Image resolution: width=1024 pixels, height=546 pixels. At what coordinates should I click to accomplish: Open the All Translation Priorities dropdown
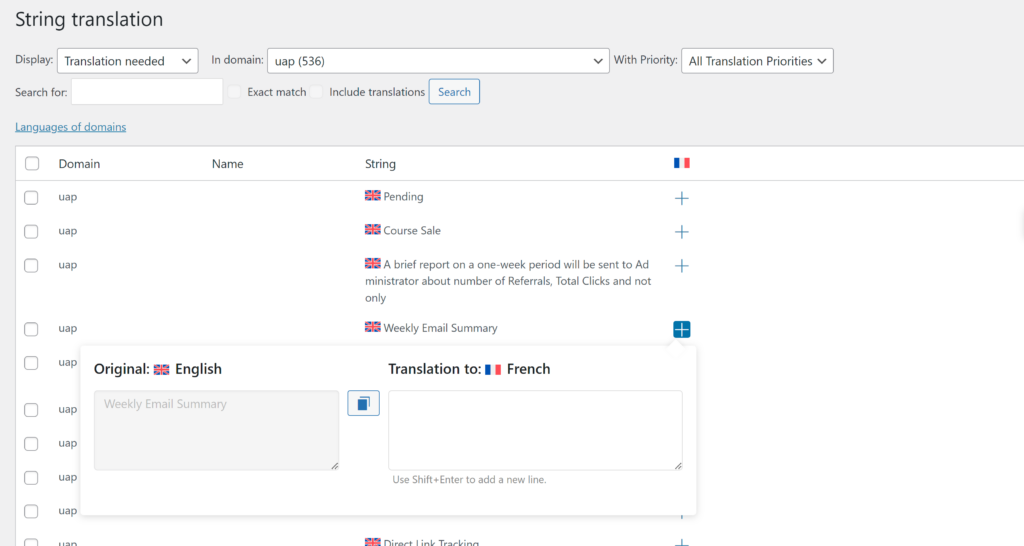[757, 61]
